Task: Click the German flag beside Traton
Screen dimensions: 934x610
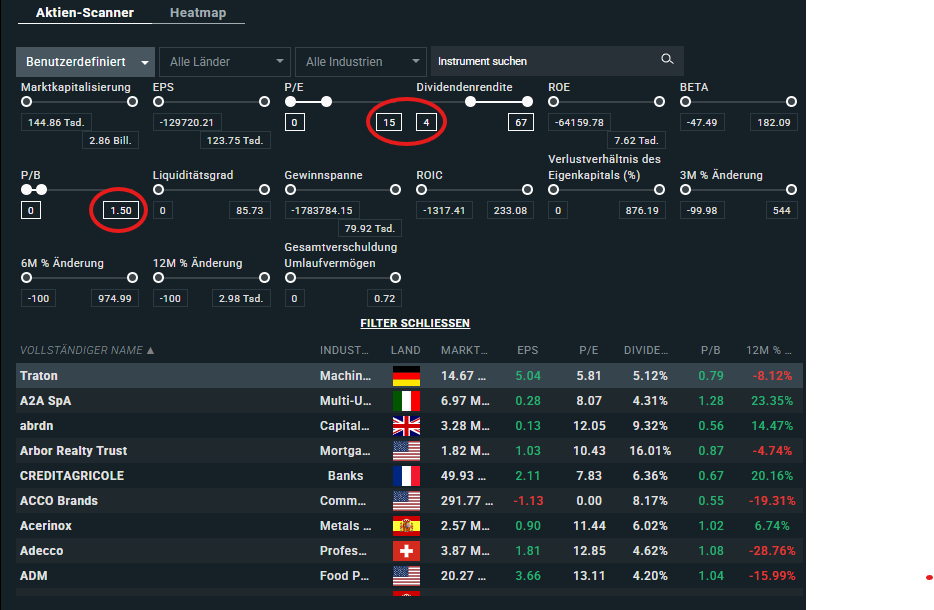Action: [406, 375]
